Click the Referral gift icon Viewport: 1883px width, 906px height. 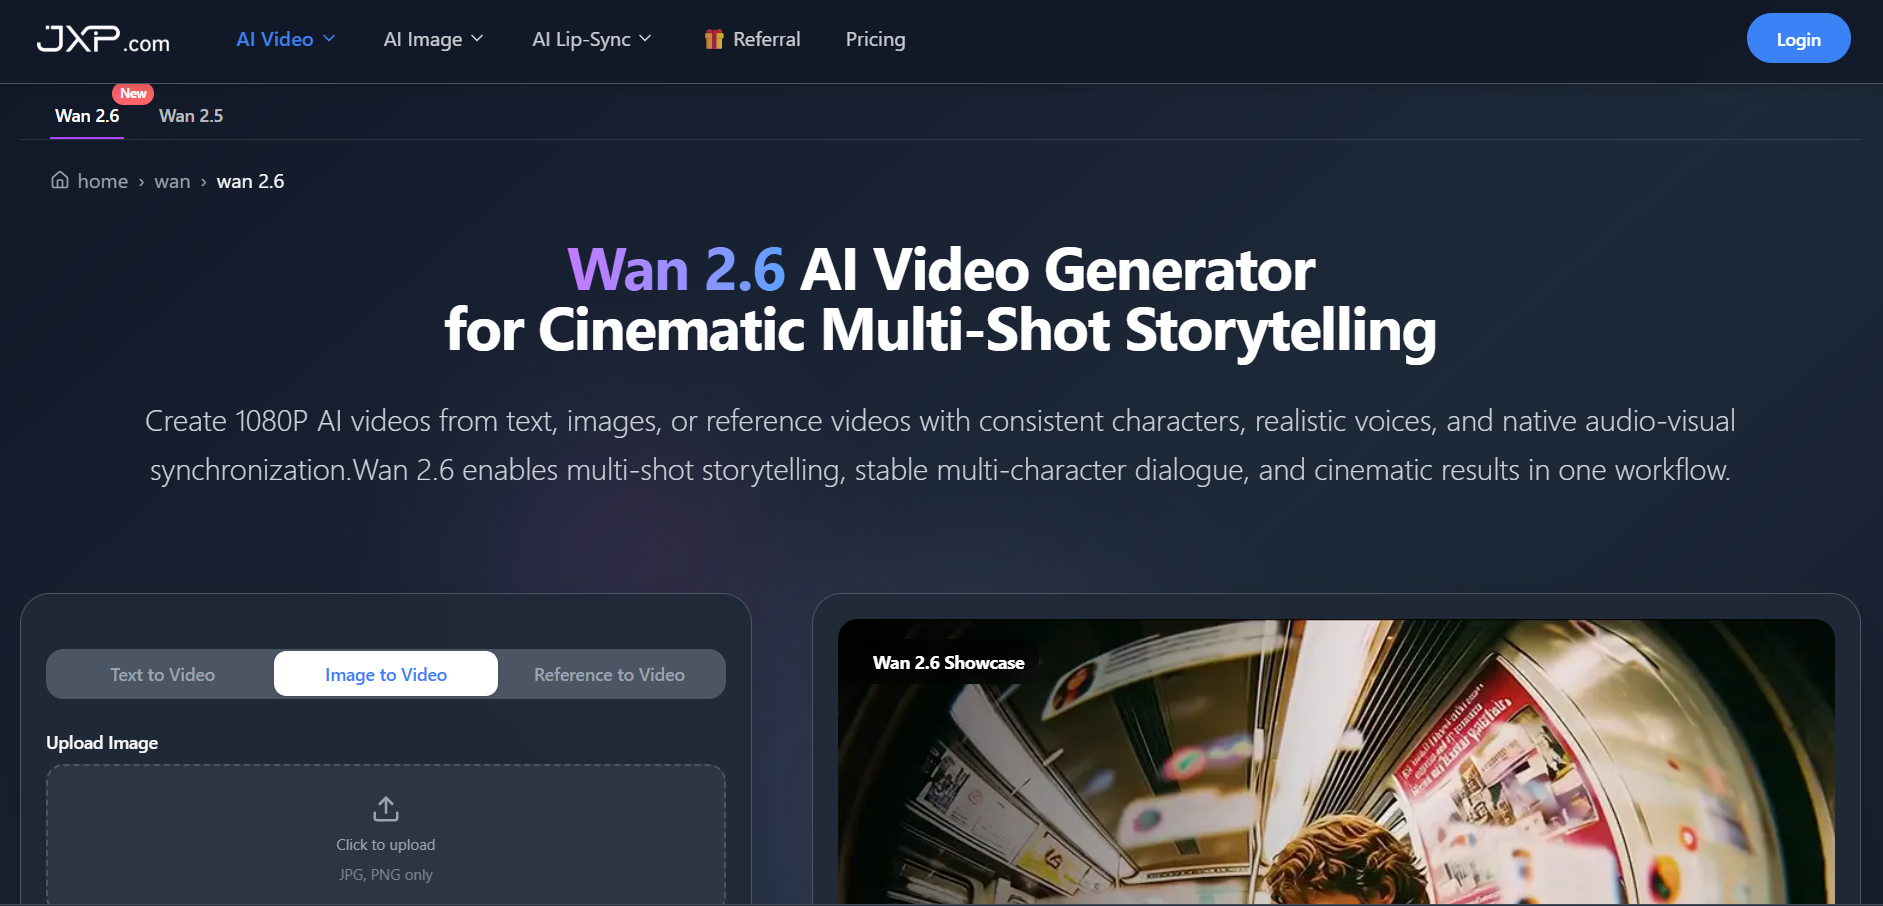(x=714, y=39)
